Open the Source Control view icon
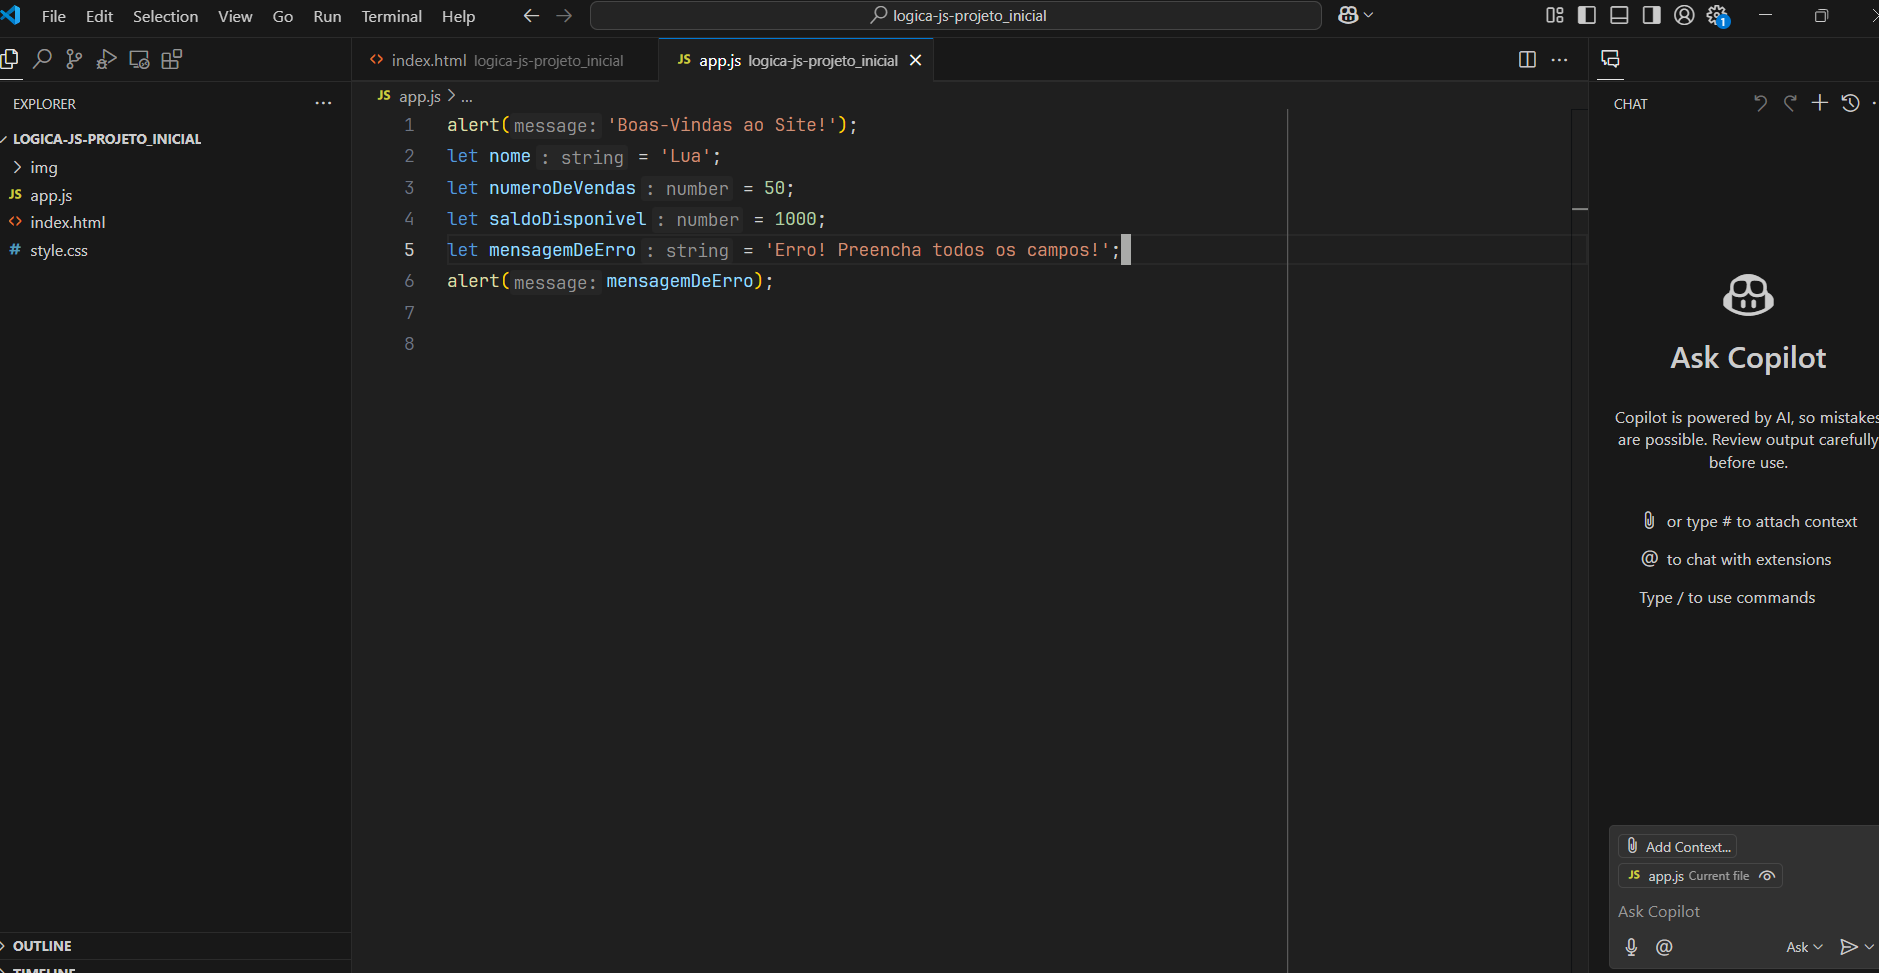Screen dimensions: 1879x973 pos(74,60)
